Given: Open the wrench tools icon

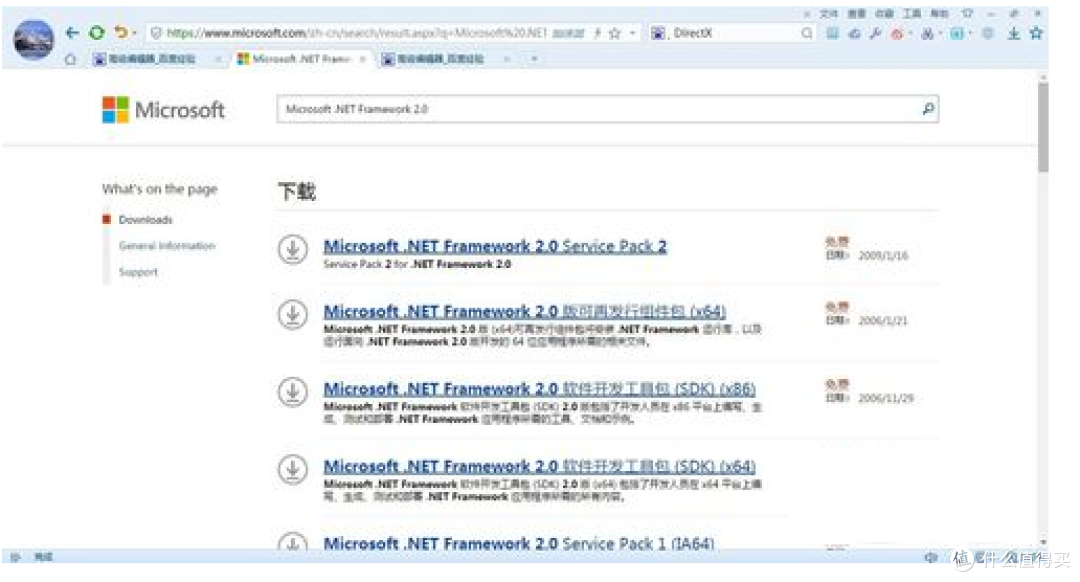Looking at the screenshot, I should pos(875,33).
